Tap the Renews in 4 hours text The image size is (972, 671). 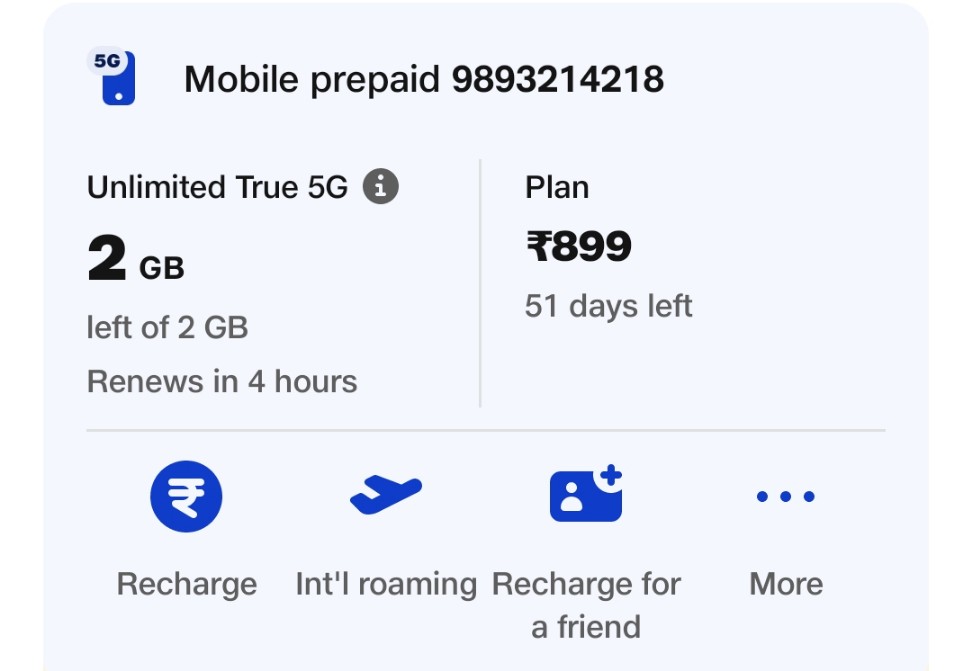pyautogui.click(x=222, y=381)
